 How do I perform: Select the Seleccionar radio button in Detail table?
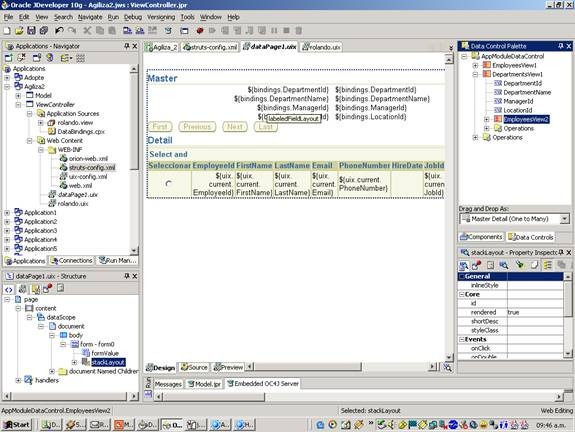(x=169, y=183)
